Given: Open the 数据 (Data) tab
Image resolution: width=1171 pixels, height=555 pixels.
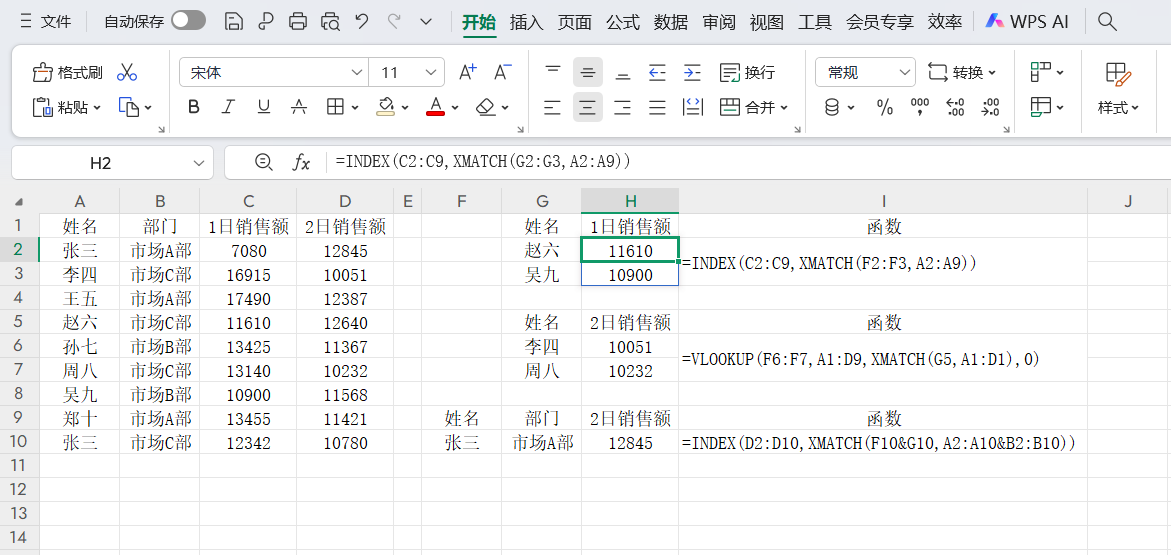Looking at the screenshot, I should (670, 21).
